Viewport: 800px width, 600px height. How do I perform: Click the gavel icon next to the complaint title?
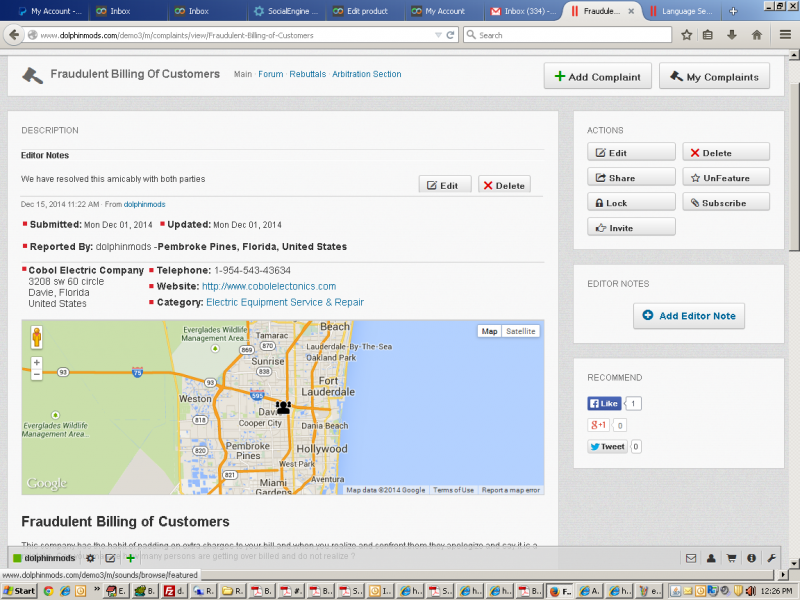tap(32, 76)
